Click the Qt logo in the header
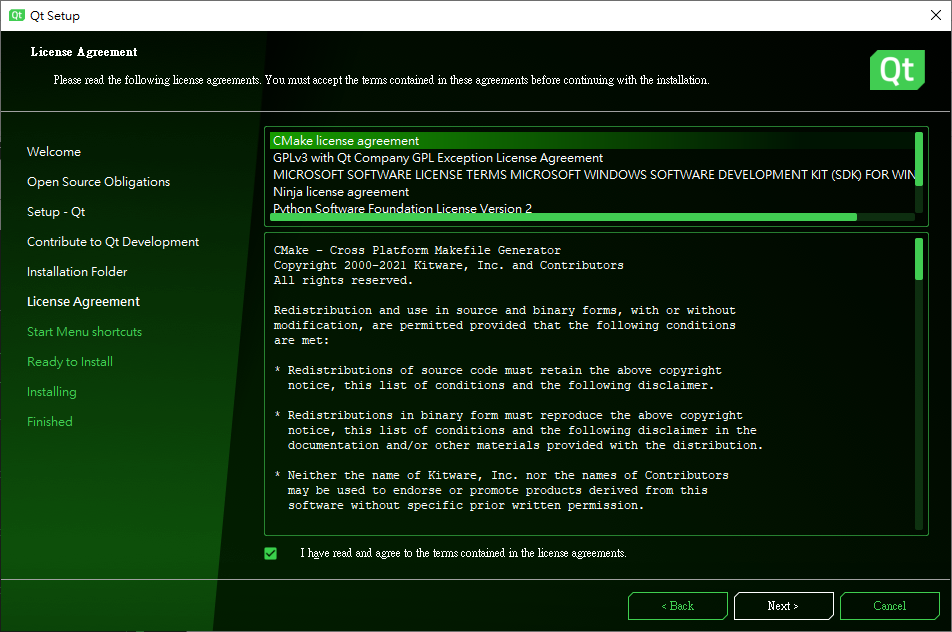 tap(897, 70)
